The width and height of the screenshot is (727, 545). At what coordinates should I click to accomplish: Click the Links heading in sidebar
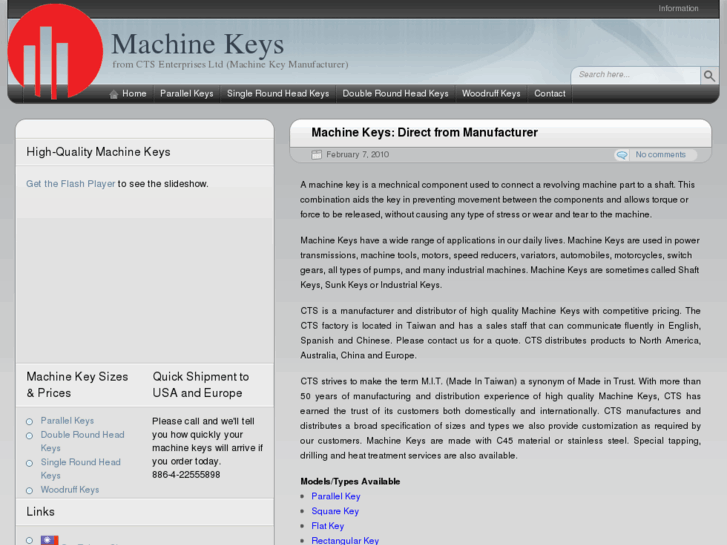click(x=40, y=512)
